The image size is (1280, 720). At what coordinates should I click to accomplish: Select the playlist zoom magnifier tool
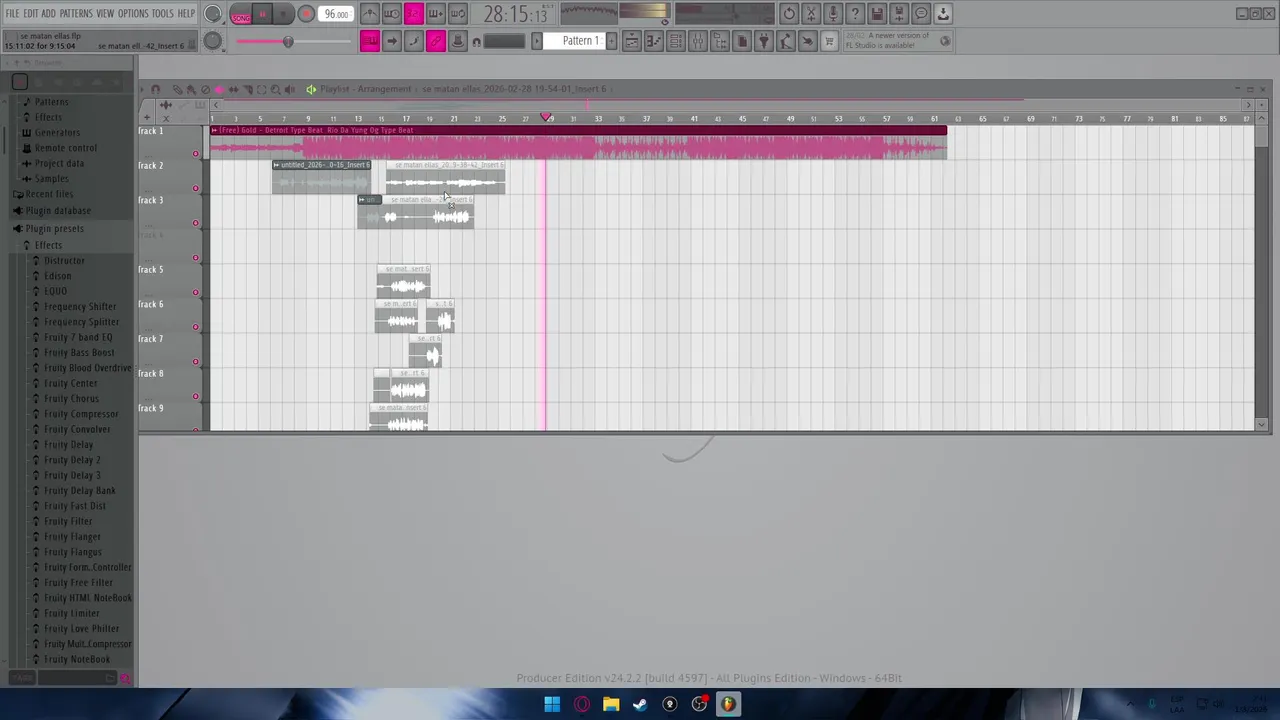click(276, 89)
